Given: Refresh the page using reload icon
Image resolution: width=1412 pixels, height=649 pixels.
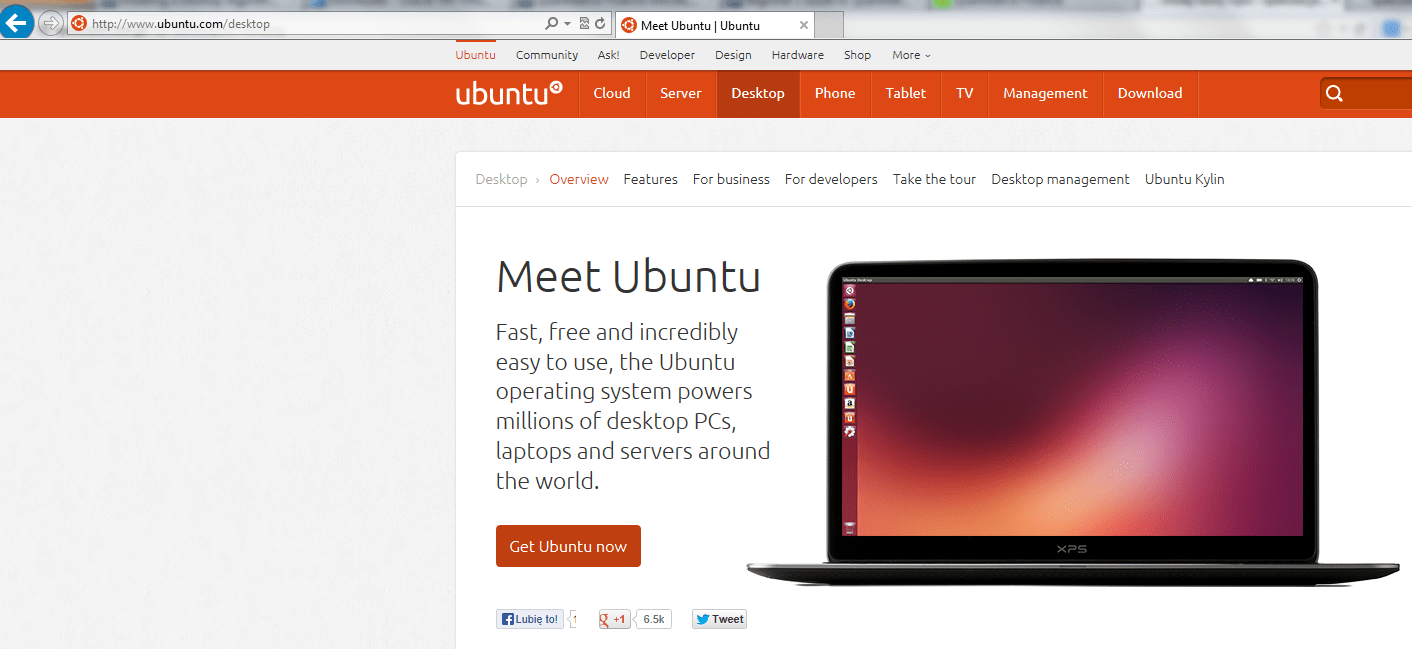Looking at the screenshot, I should tap(600, 23).
